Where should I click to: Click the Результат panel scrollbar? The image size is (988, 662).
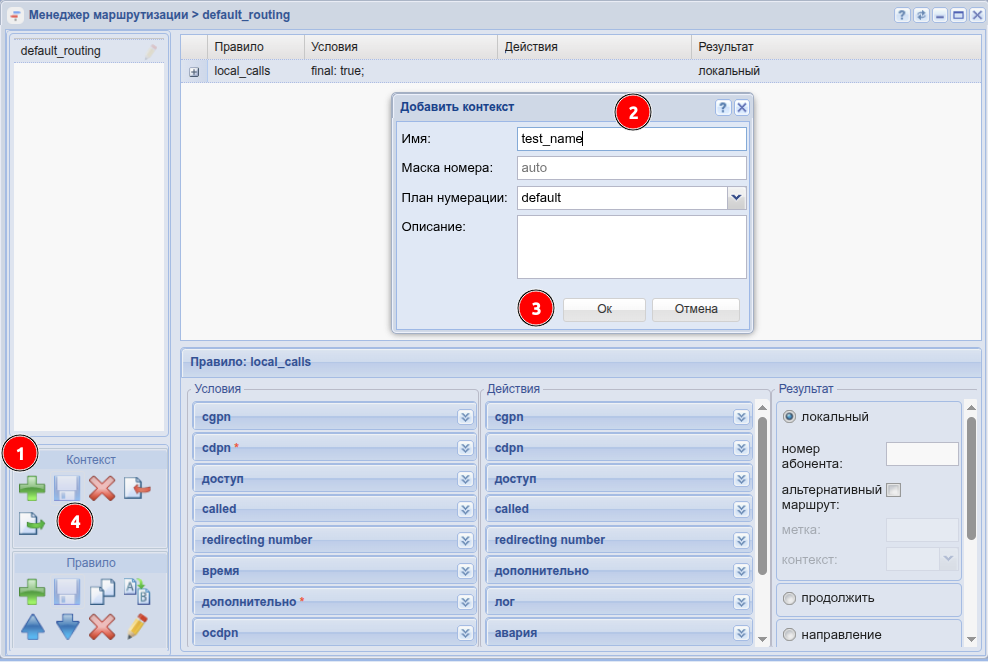pyautogui.click(x=971, y=479)
